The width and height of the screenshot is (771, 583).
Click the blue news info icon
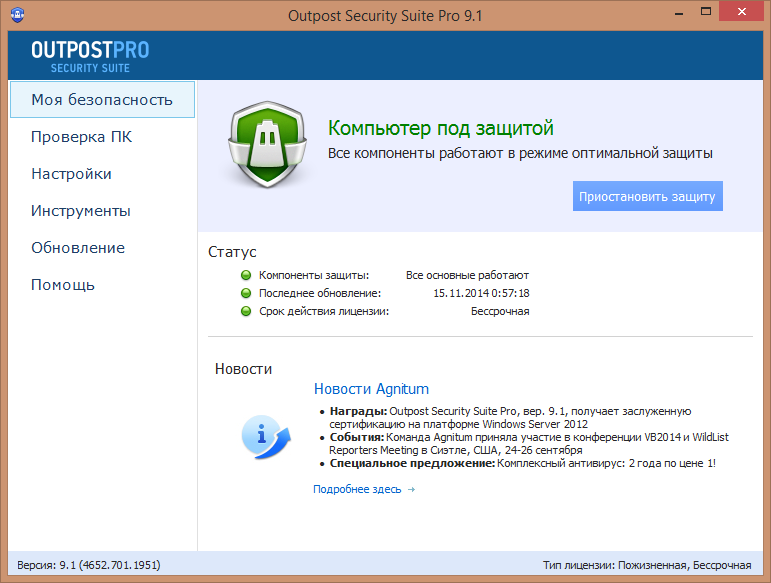coord(266,437)
